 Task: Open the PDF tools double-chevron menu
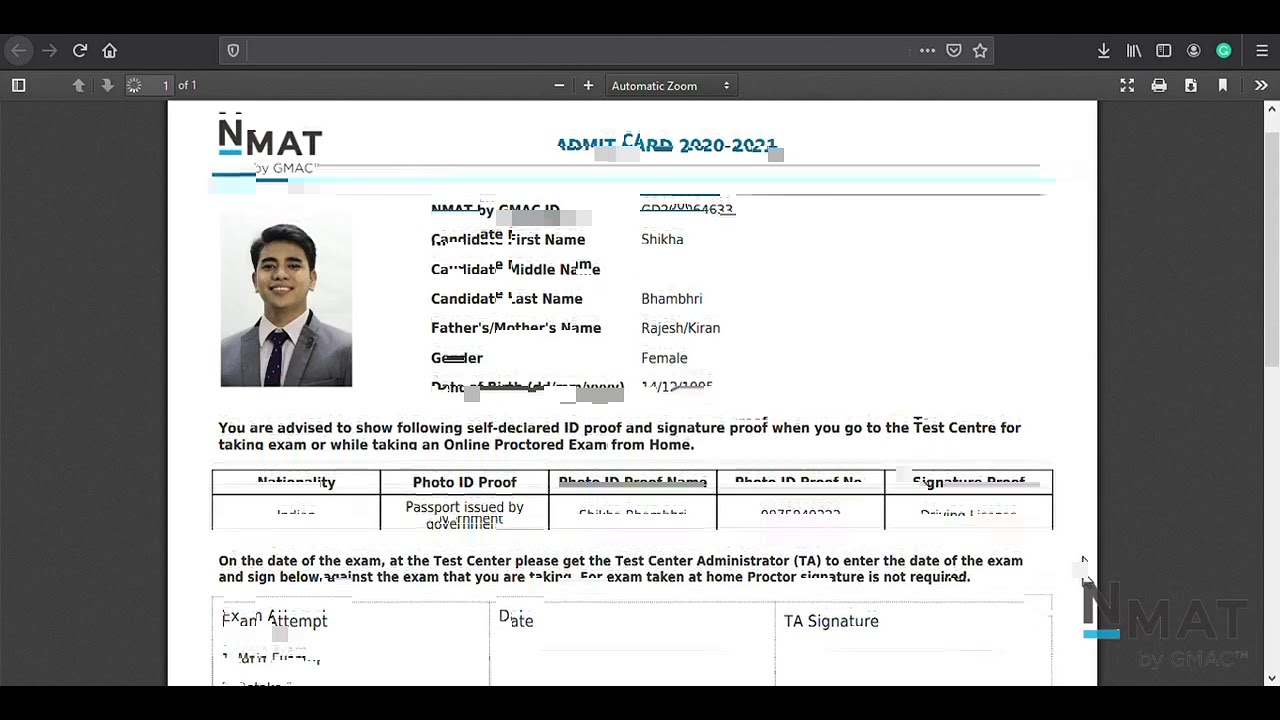(x=1261, y=86)
